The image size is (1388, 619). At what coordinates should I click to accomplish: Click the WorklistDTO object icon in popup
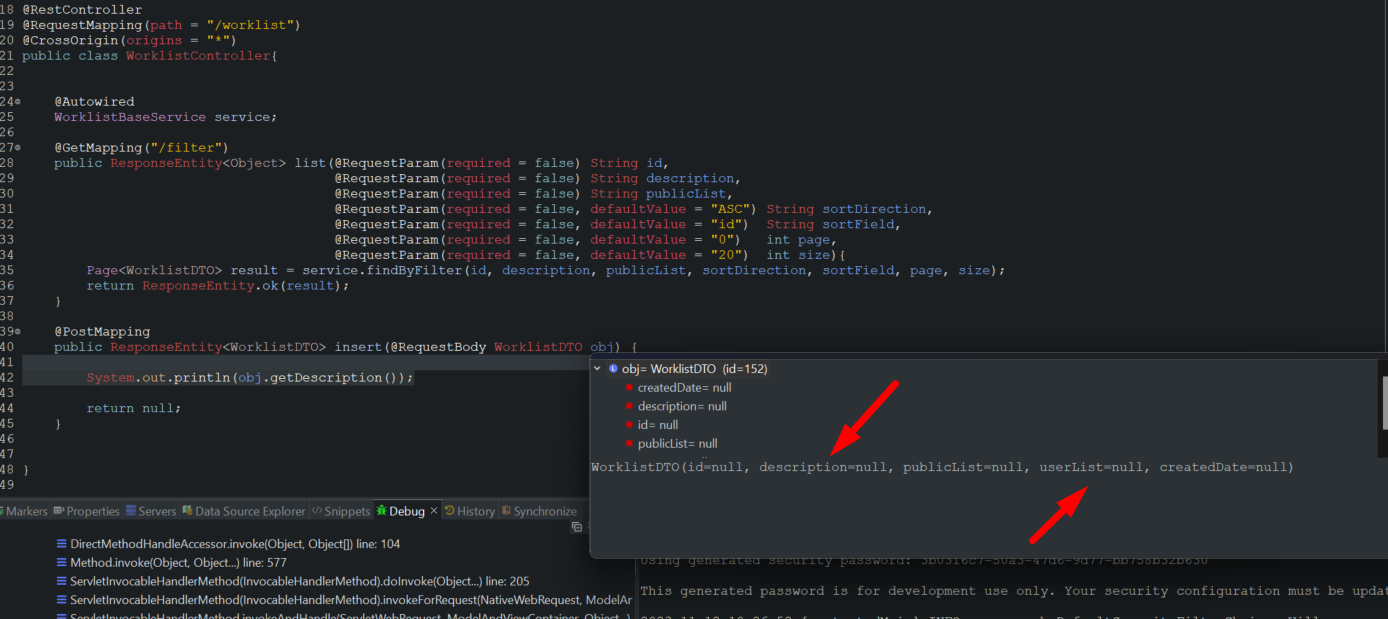(613, 369)
